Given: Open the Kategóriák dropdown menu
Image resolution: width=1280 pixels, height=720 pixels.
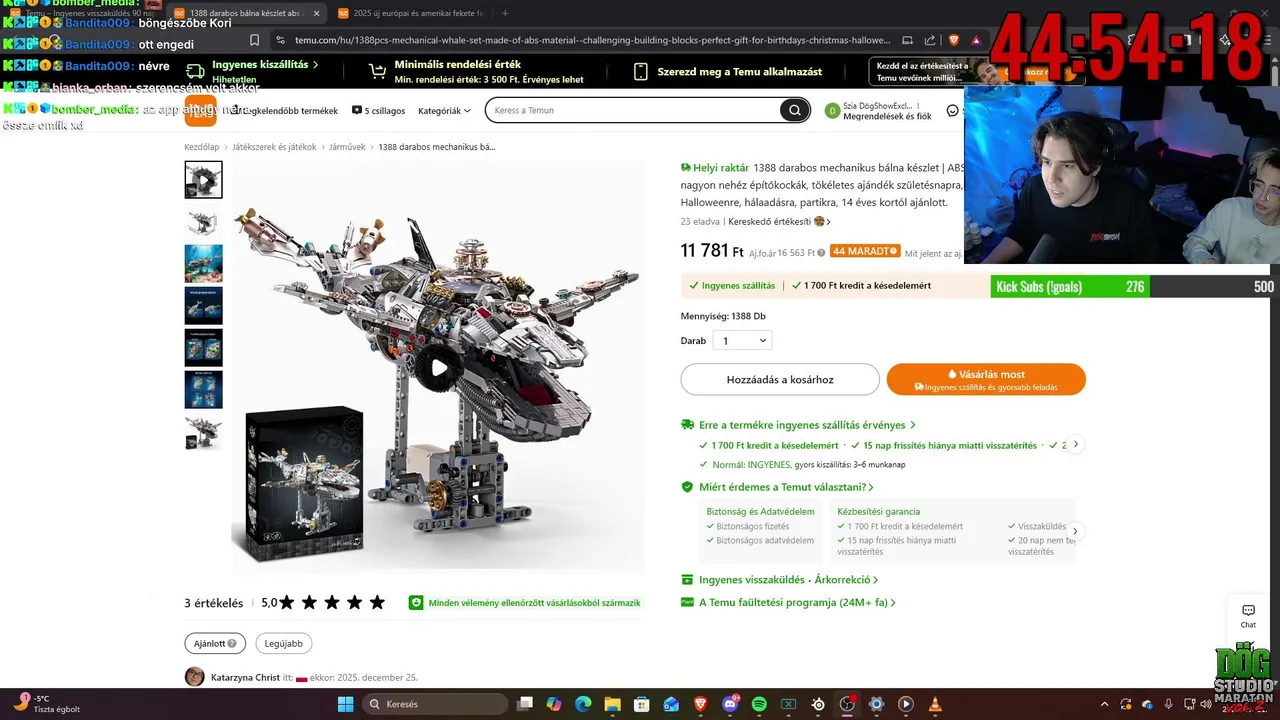Looking at the screenshot, I should [x=444, y=111].
